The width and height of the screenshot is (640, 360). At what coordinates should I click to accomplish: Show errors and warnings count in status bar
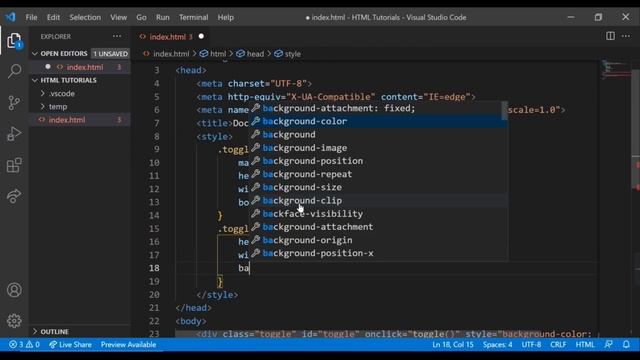point(24,344)
